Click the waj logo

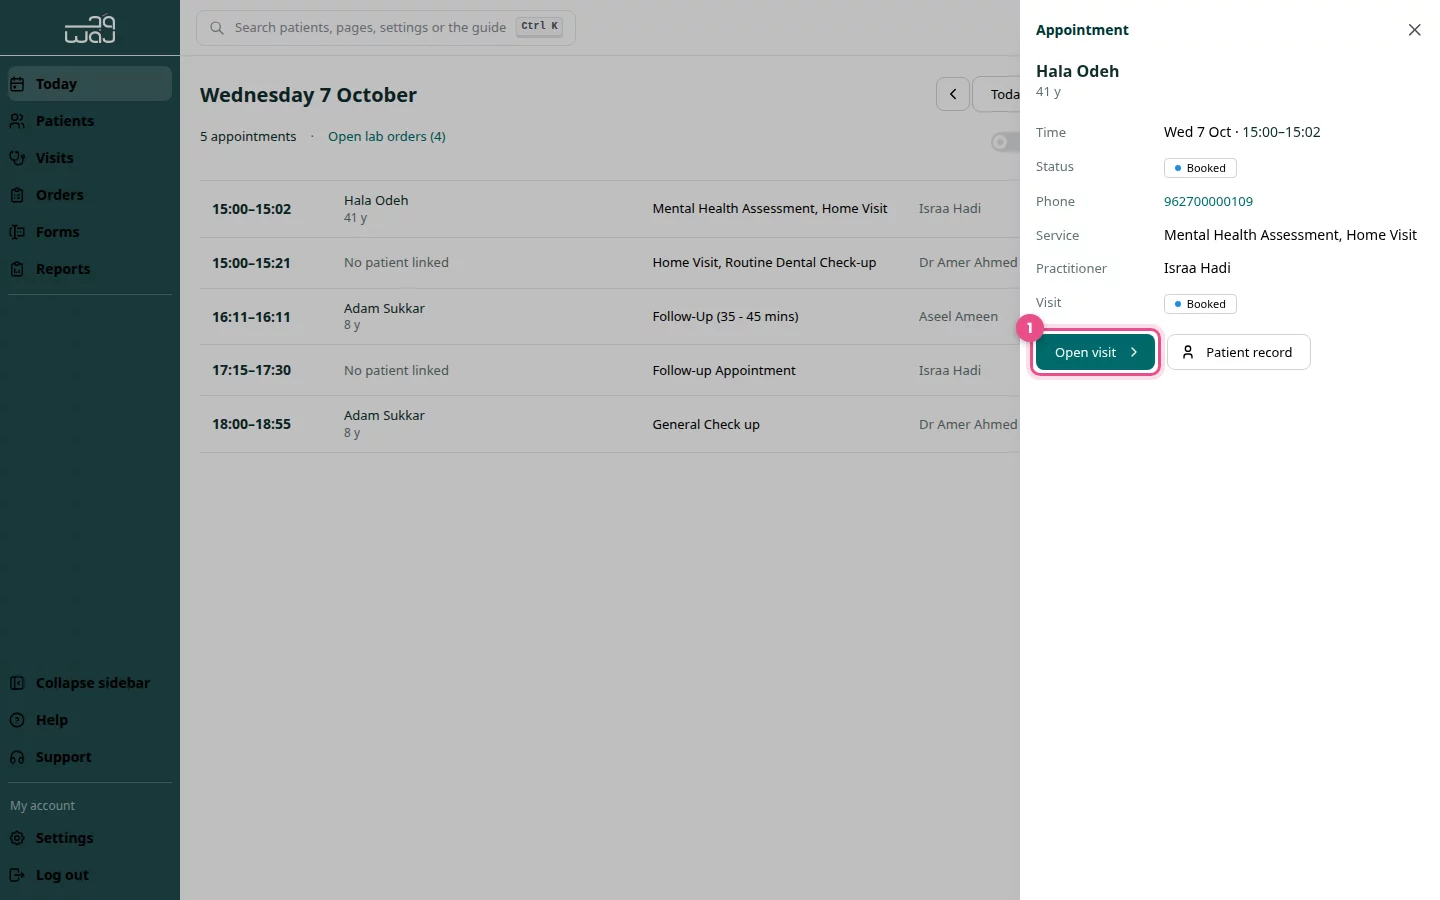90,29
